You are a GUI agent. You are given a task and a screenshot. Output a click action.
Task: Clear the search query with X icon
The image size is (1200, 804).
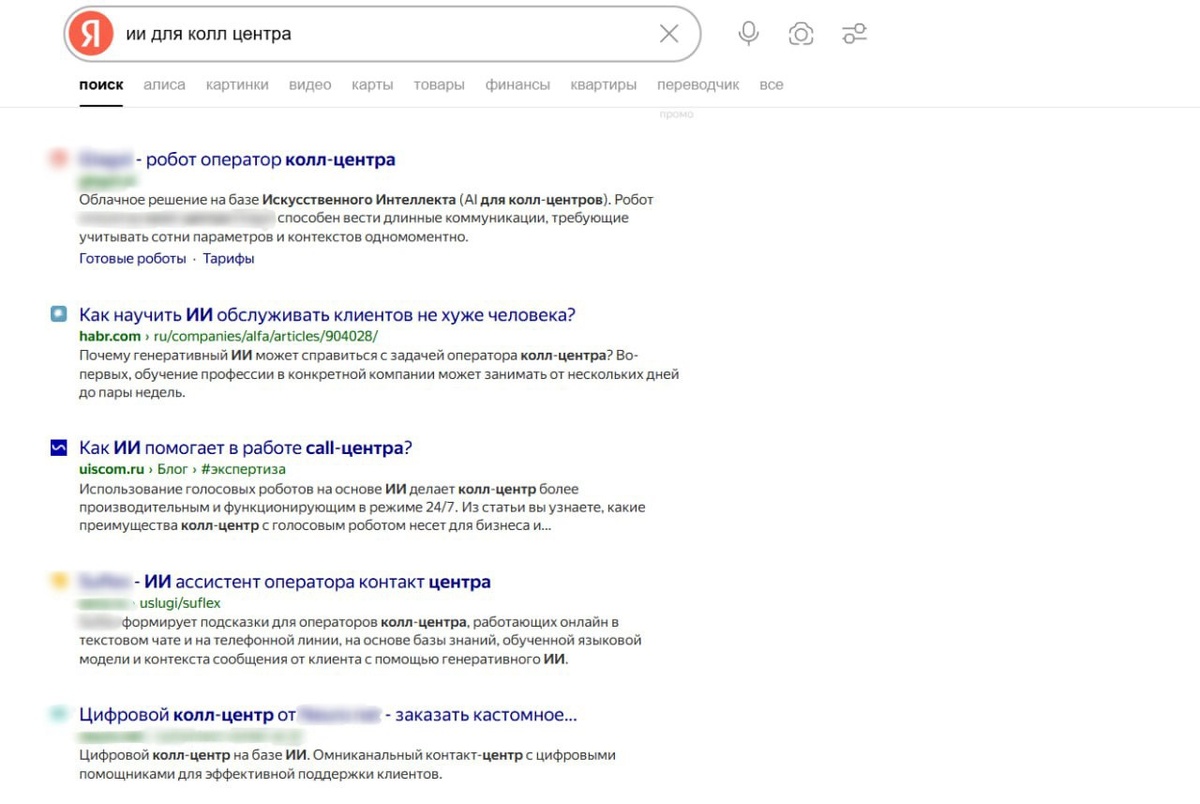(x=669, y=34)
